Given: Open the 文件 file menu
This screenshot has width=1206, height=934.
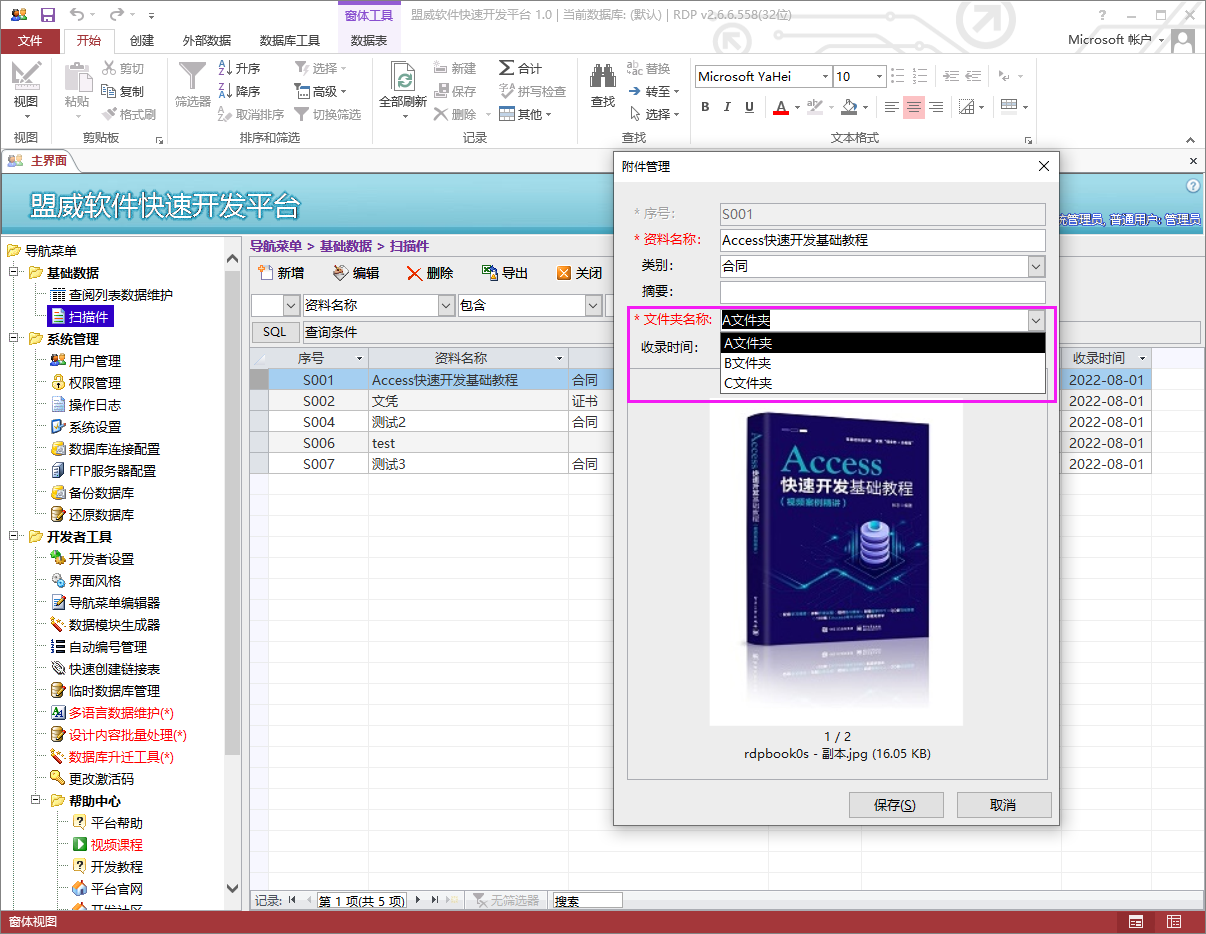Looking at the screenshot, I should tap(30, 40).
